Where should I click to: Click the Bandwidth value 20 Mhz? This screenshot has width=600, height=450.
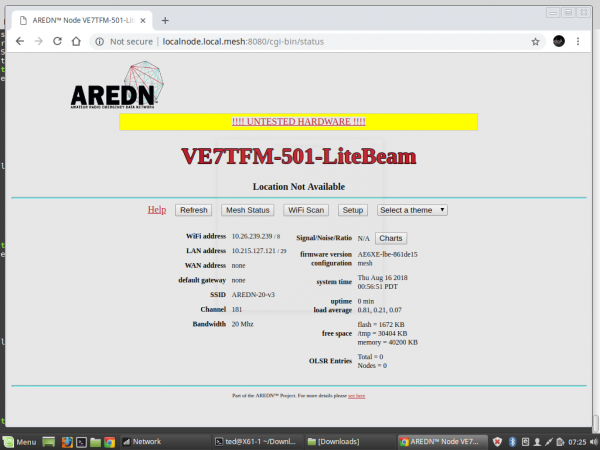click(x=242, y=324)
